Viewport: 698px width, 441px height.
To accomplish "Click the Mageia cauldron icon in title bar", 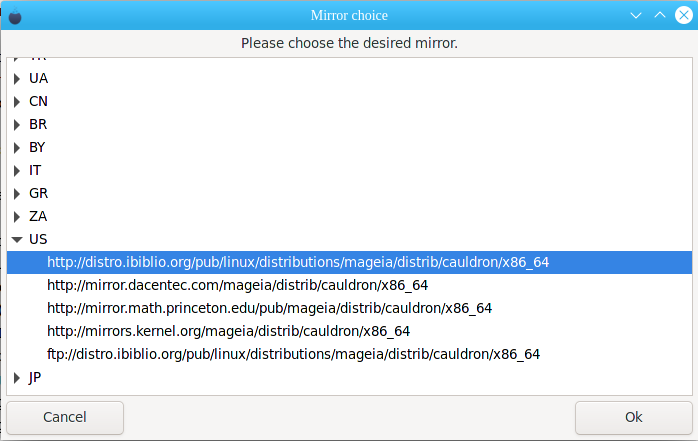I will pos(15,16).
